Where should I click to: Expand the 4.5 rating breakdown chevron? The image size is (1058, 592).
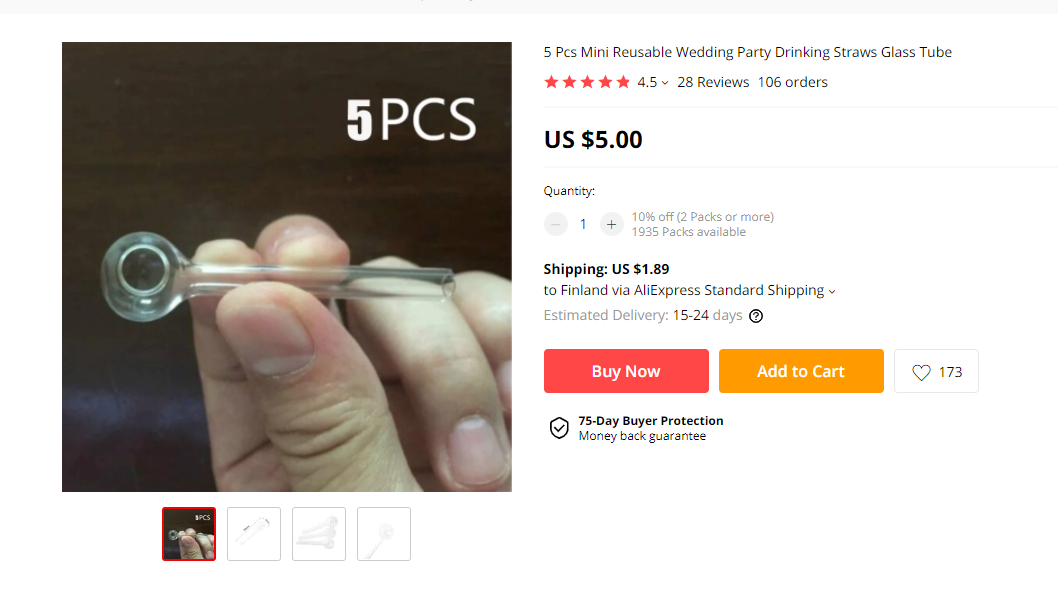pyautogui.click(x=665, y=83)
